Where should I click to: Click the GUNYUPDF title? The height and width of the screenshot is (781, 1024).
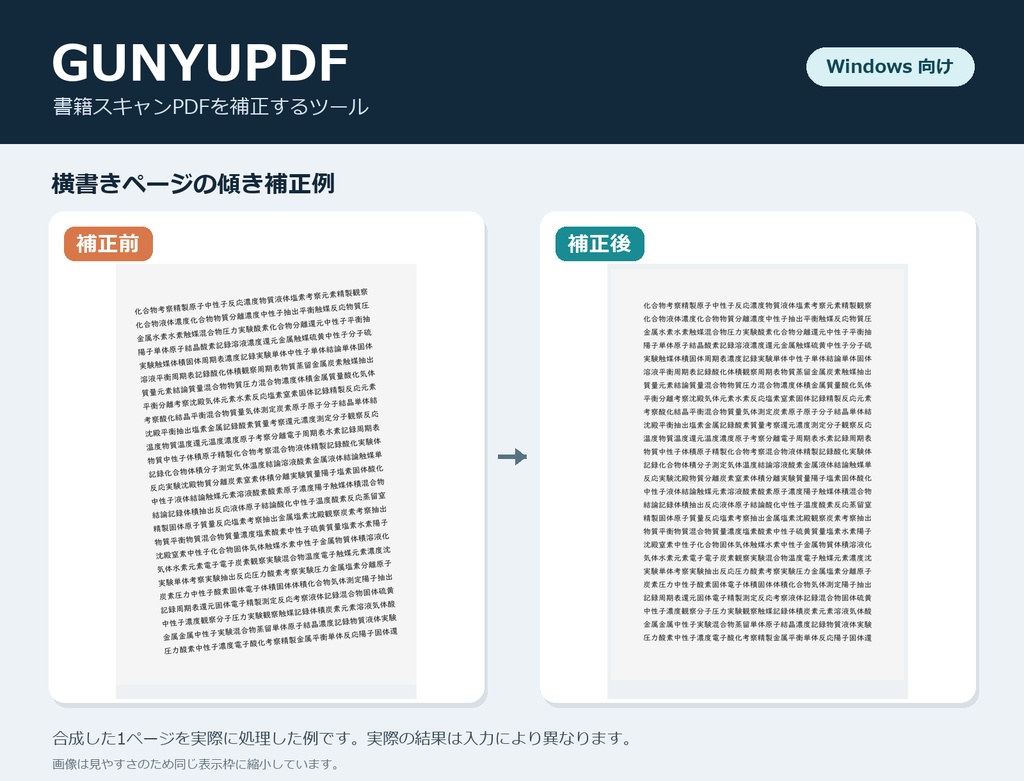(x=200, y=63)
